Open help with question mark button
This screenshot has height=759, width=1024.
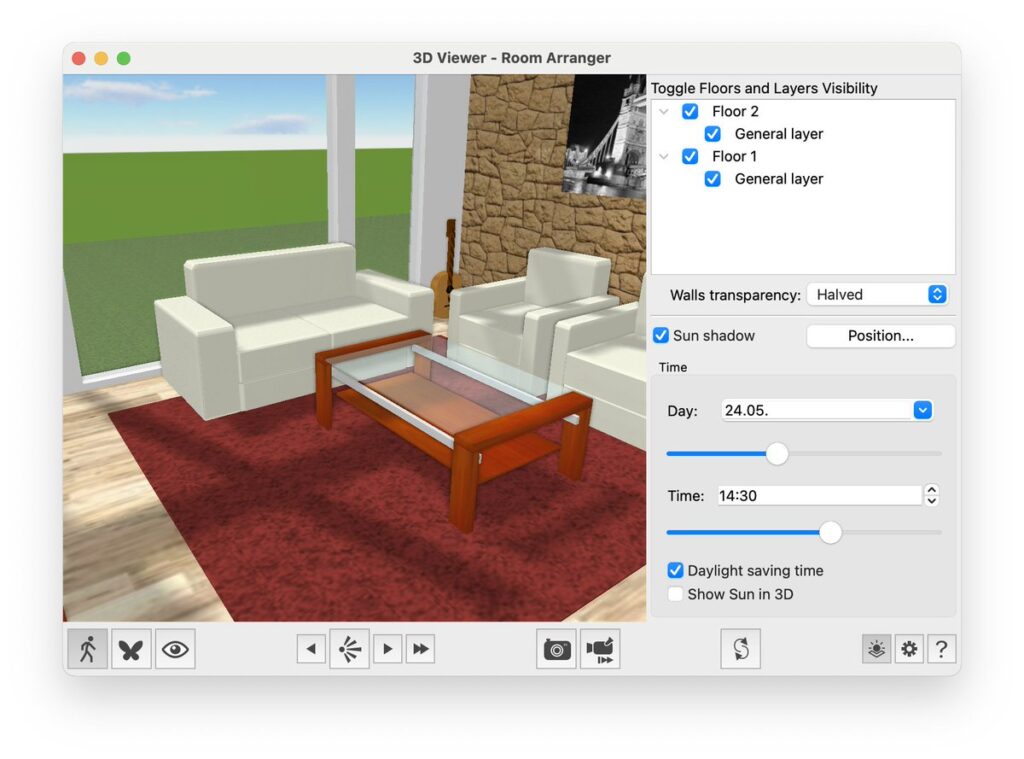click(x=941, y=649)
